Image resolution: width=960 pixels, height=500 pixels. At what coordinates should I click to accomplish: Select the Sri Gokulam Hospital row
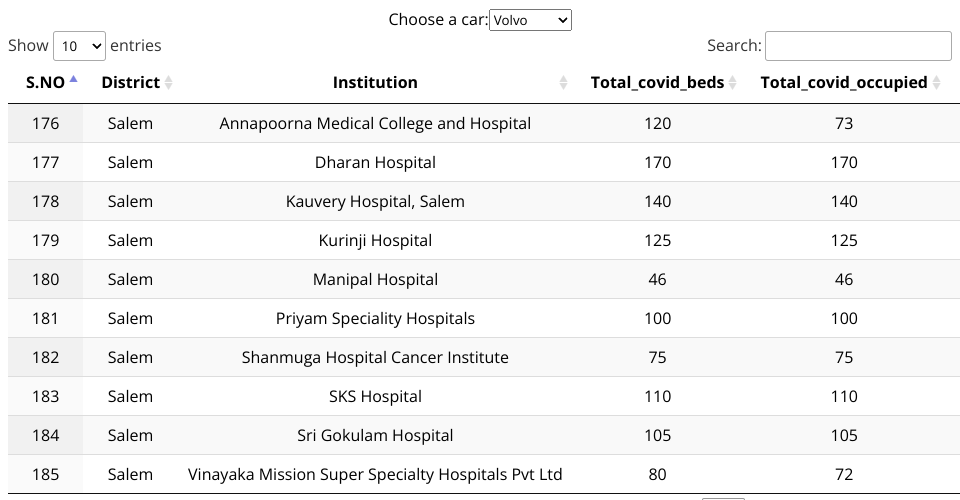(x=375, y=436)
